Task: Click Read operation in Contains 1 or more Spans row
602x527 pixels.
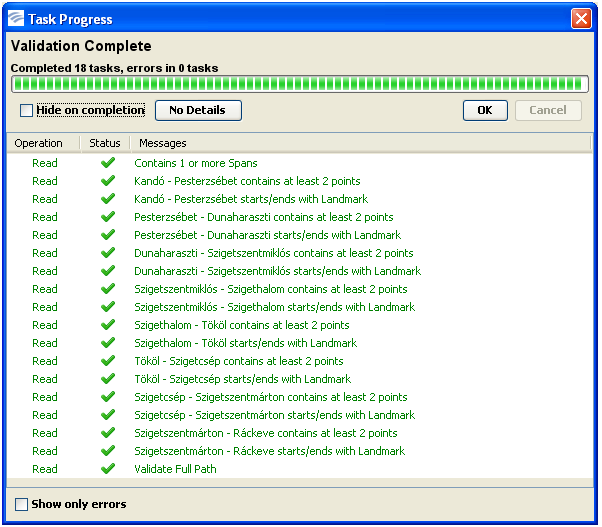Action: pyautogui.click(x=45, y=163)
